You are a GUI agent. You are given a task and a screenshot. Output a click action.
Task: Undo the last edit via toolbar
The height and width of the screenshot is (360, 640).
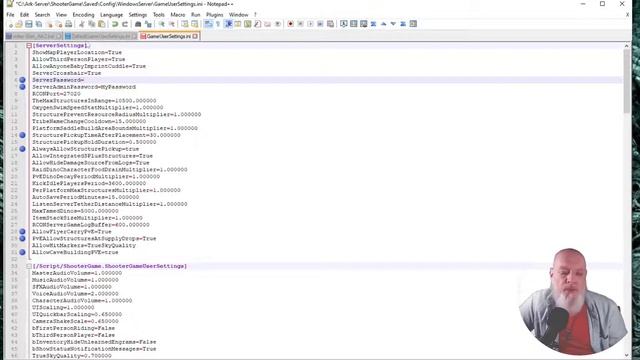(x=115, y=24)
